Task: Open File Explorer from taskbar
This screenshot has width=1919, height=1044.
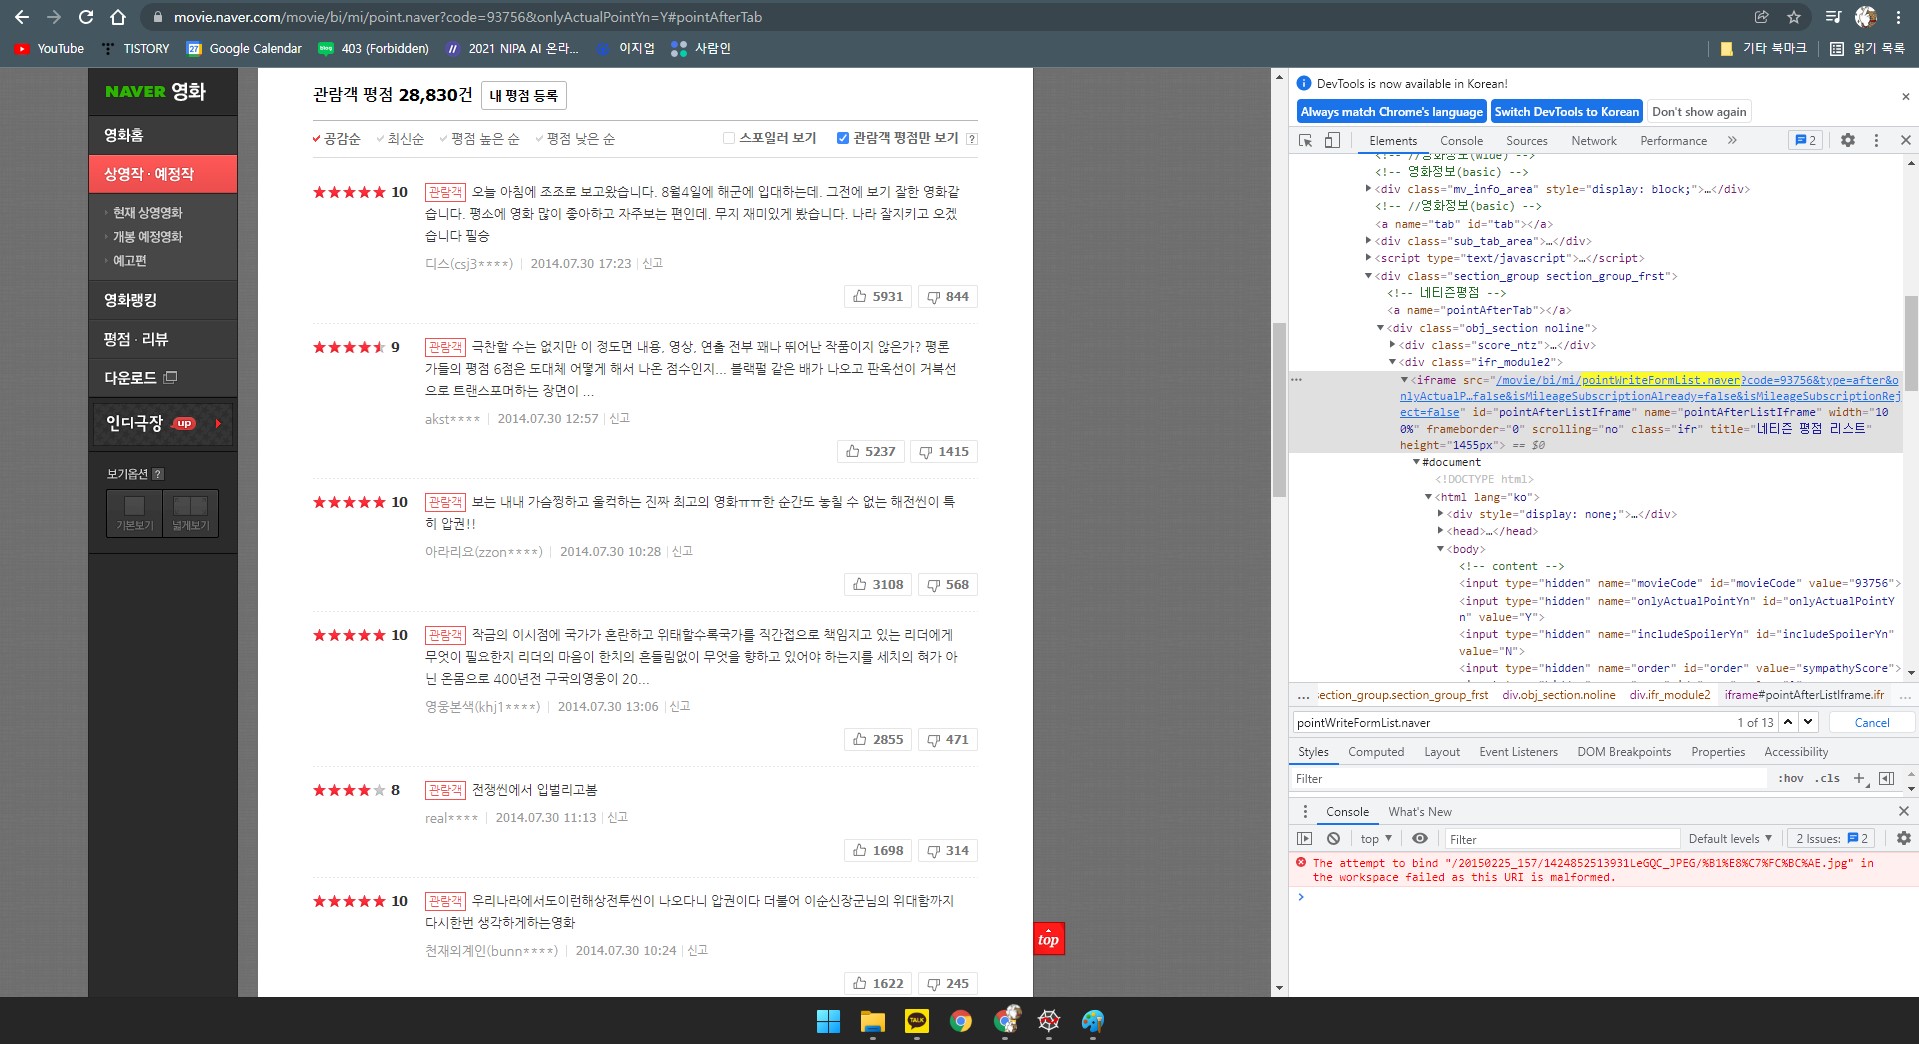Action: [x=872, y=1021]
